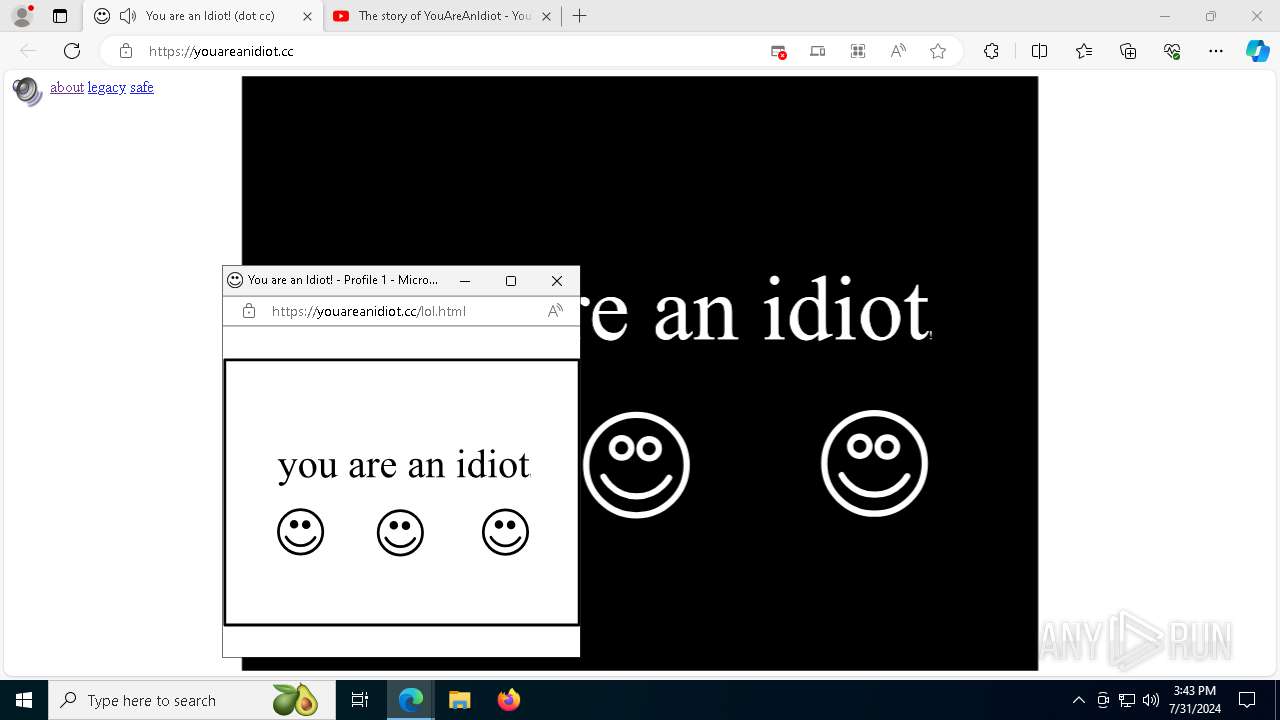The height and width of the screenshot is (720, 1280).
Task: Open the apps/QR icon in the address bar
Action: [x=858, y=51]
